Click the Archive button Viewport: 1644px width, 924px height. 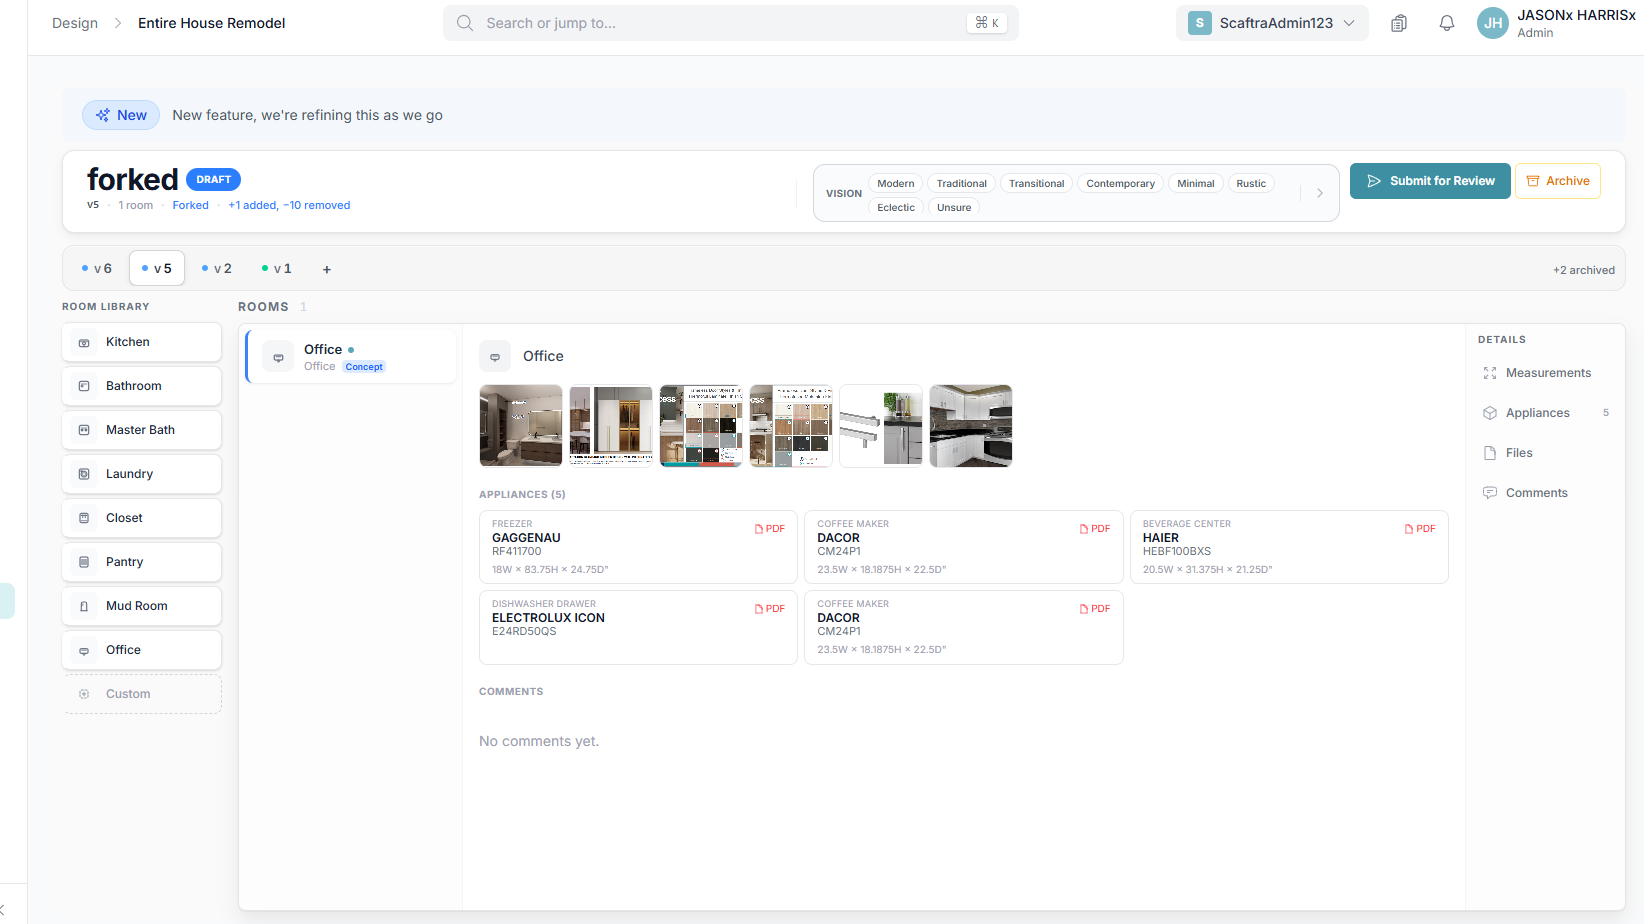coord(1558,181)
